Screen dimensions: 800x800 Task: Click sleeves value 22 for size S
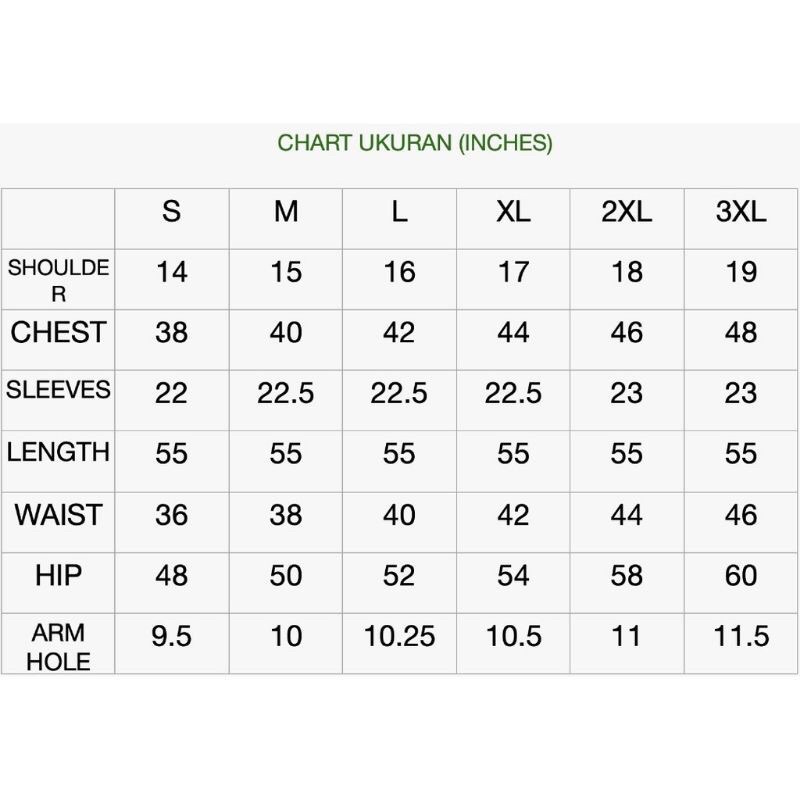(x=172, y=393)
